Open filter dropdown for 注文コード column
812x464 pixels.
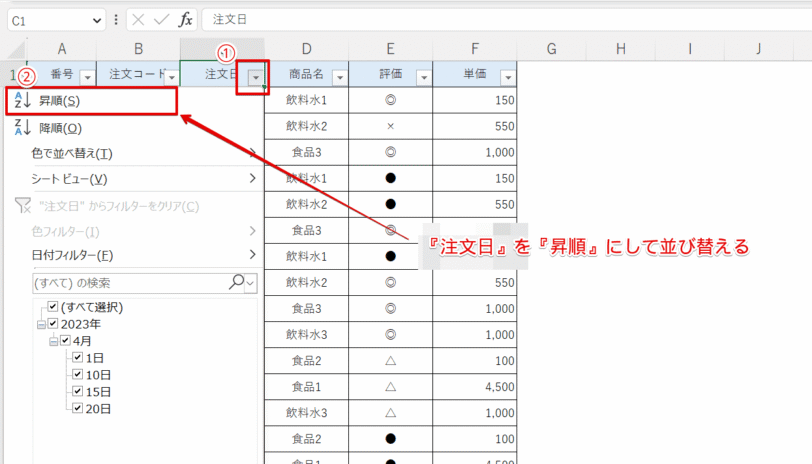(171, 78)
